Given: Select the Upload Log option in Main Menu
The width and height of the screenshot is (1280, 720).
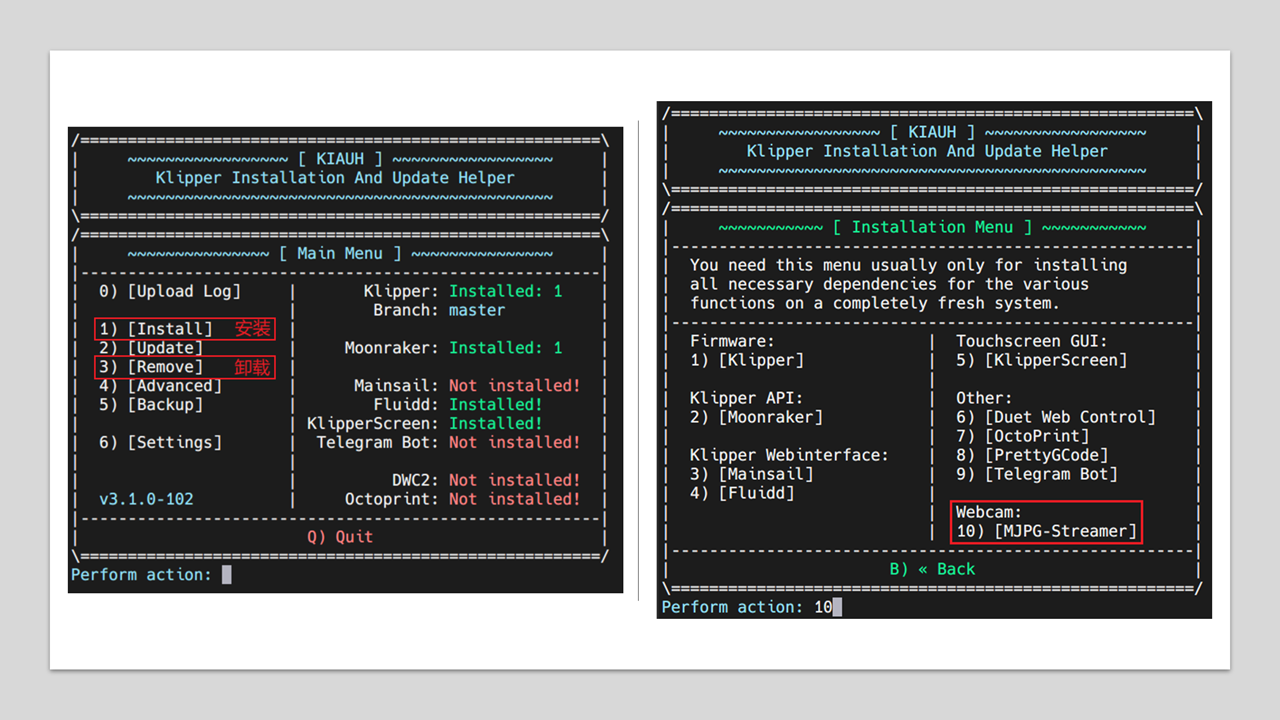Looking at the screenshot, I should click(x=170, y=291).
